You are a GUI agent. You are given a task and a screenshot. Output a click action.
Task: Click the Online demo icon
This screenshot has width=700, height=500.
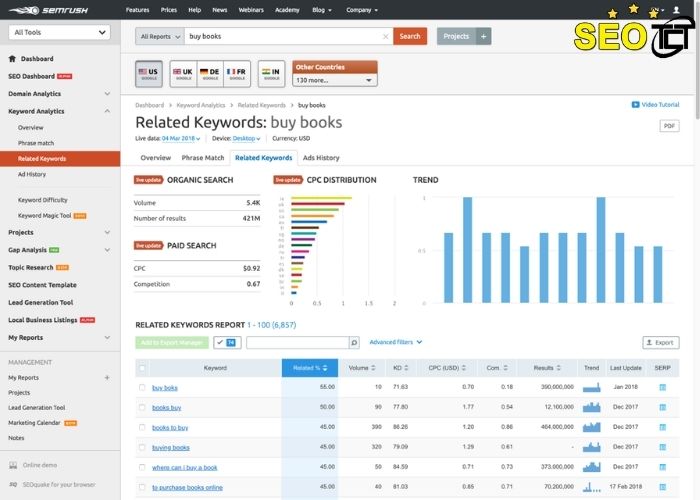coord(13,465)
